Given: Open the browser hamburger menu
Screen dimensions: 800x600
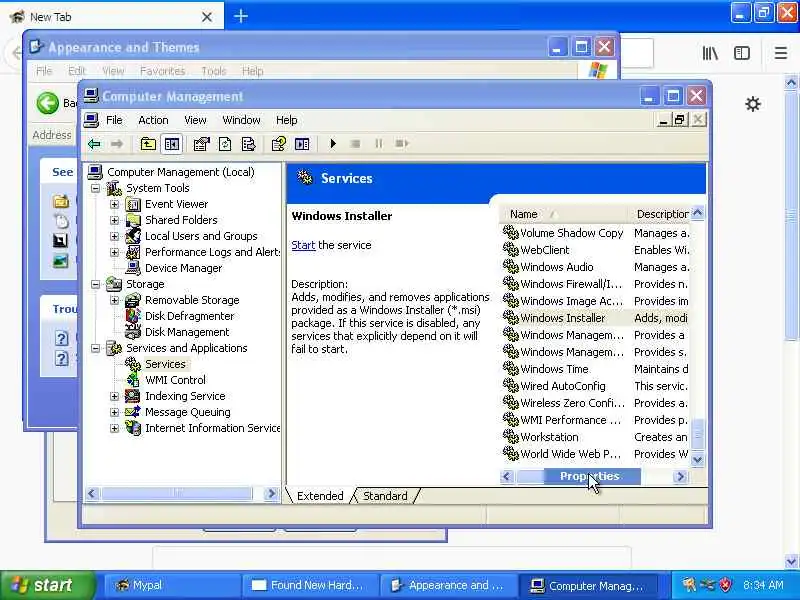Looking at the screenshot, I should click(x=781, y=53).
